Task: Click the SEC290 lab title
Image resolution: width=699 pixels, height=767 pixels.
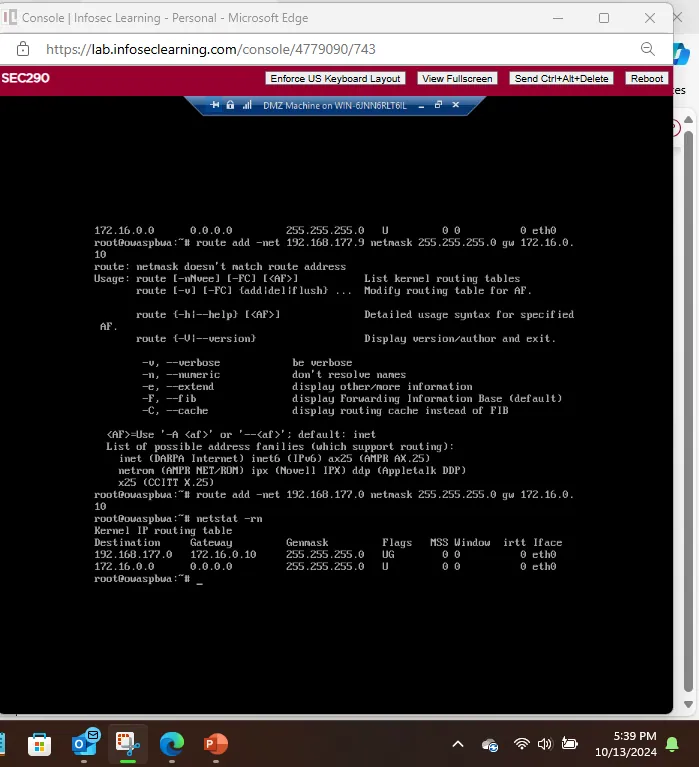Action: pyautogui.click(x=25, y=78)
